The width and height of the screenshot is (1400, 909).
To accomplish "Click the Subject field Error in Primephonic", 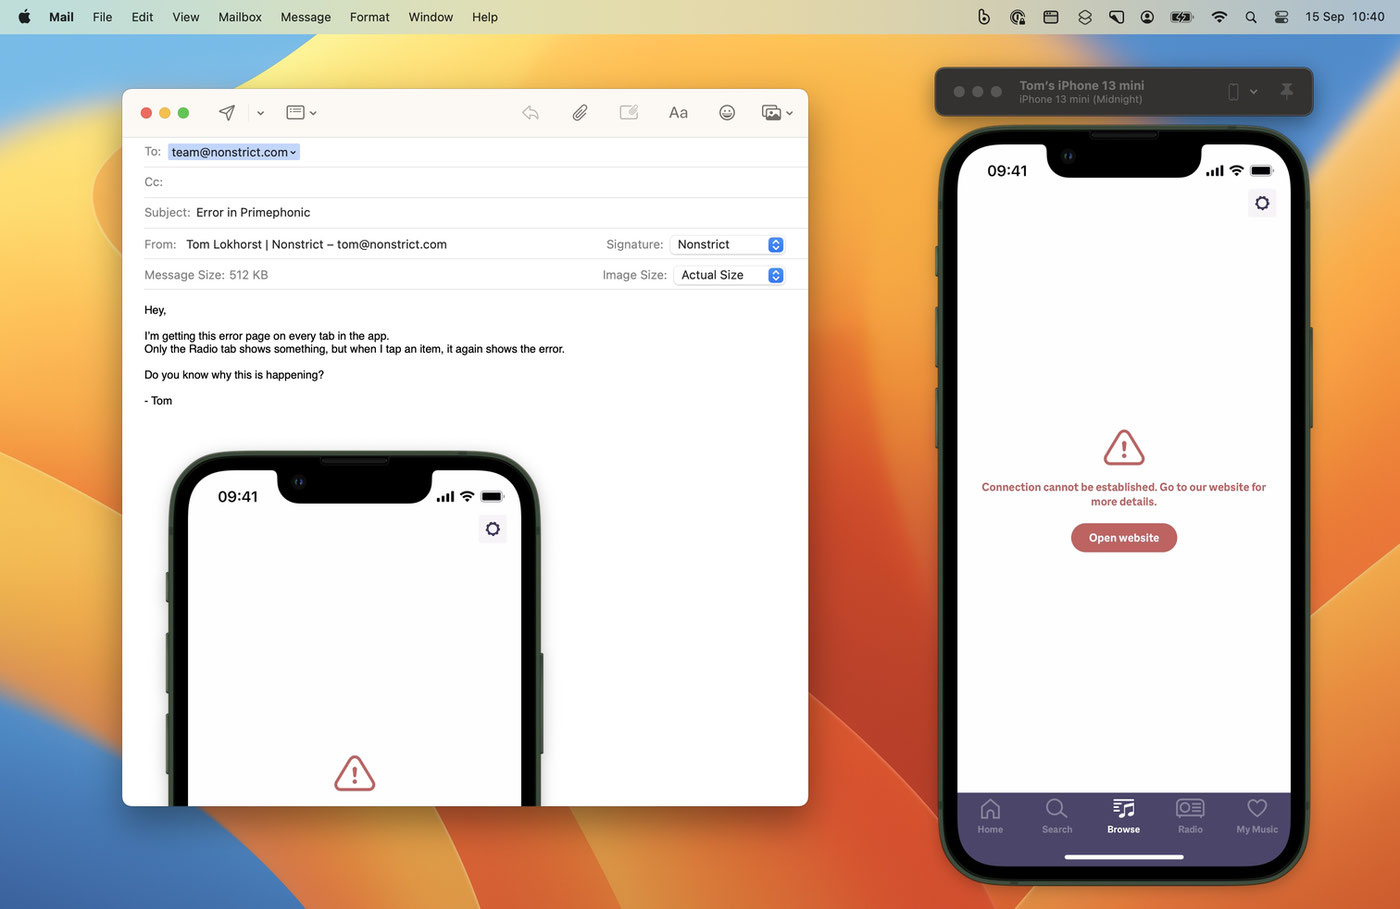I will coord(253,212).
